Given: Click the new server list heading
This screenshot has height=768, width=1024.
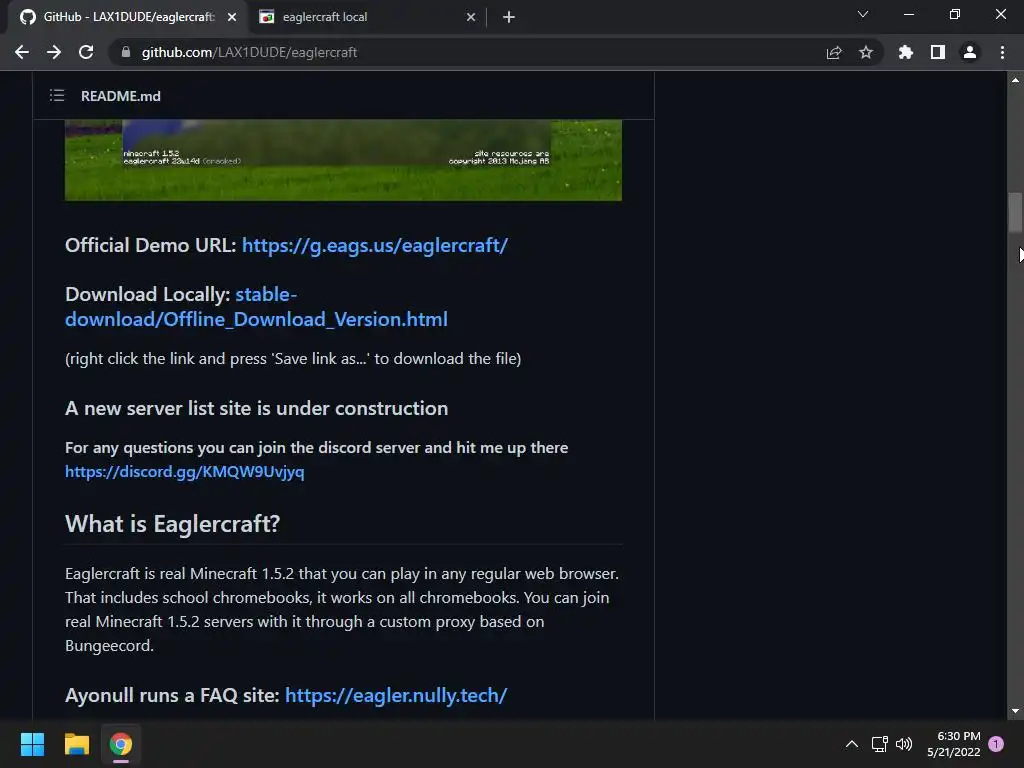Looking at the screenshot, I should coord(257,408).
